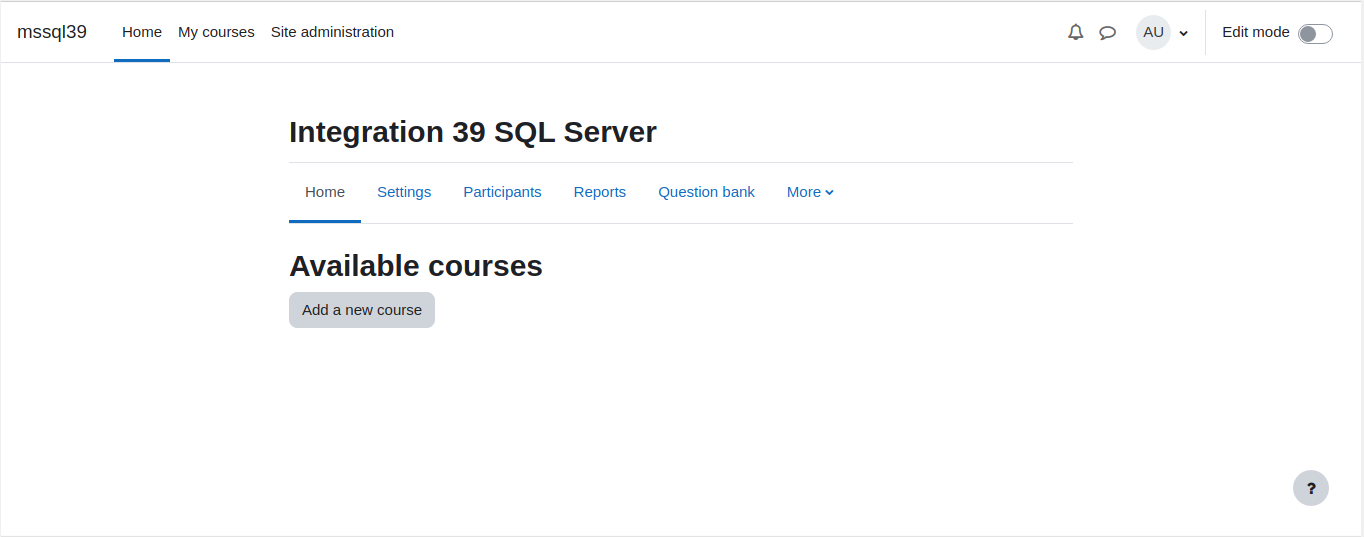Toggle the Edit mode switch
This screenshot has width=1364, height=537.
coord(1315,34)
